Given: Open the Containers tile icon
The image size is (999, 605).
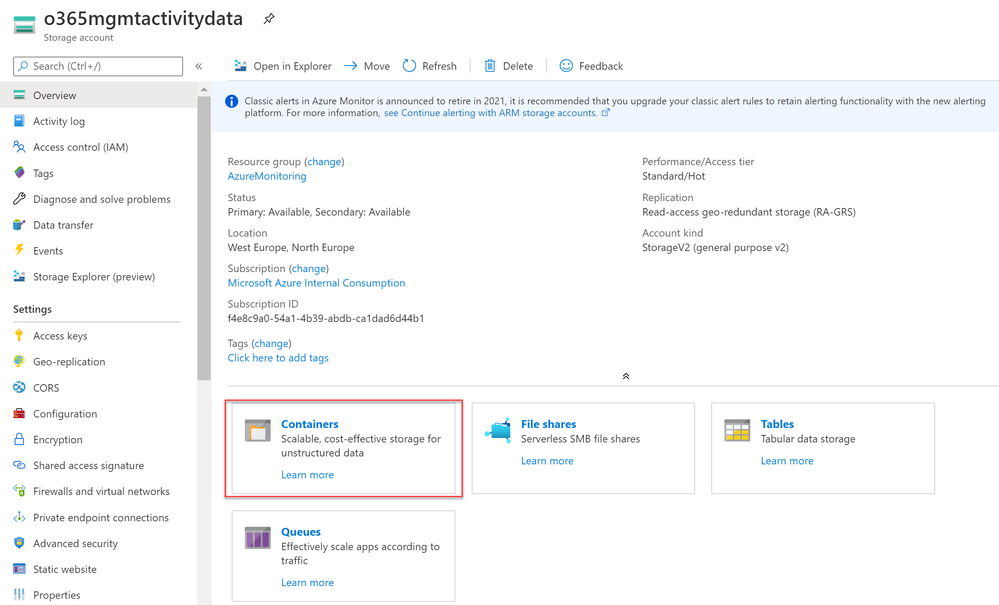Looking at the screenshot, I should pos(258,431).
